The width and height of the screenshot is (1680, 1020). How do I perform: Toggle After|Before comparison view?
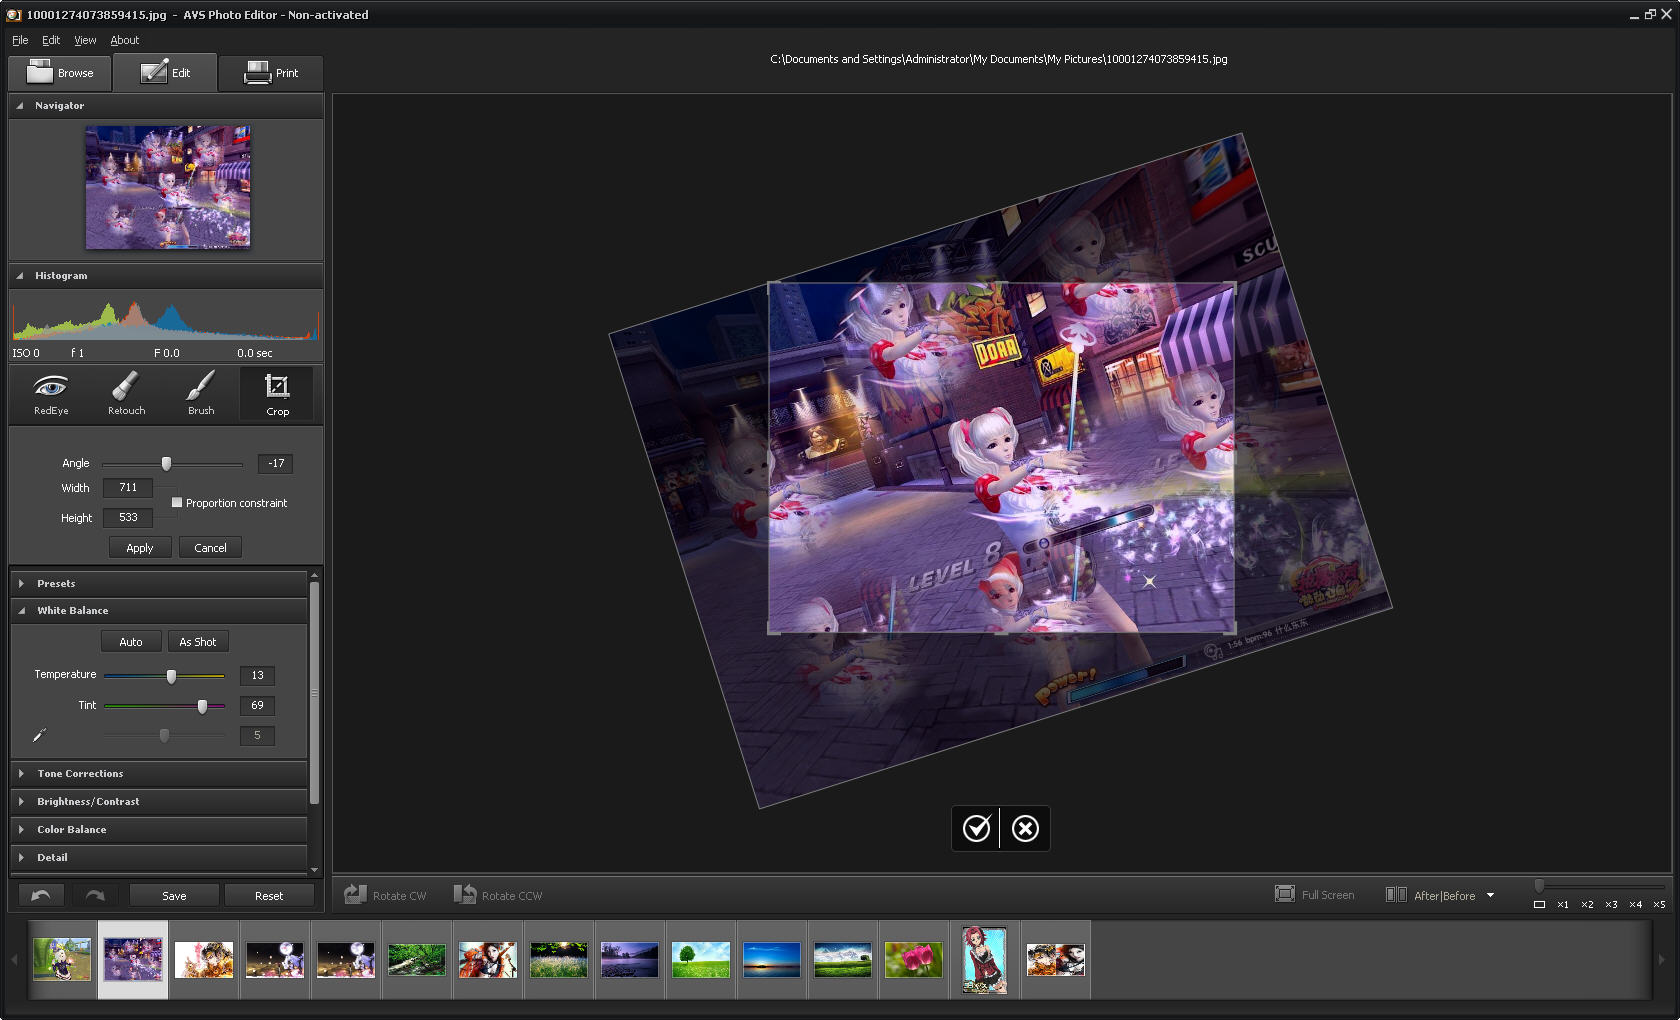[1431, 895]
